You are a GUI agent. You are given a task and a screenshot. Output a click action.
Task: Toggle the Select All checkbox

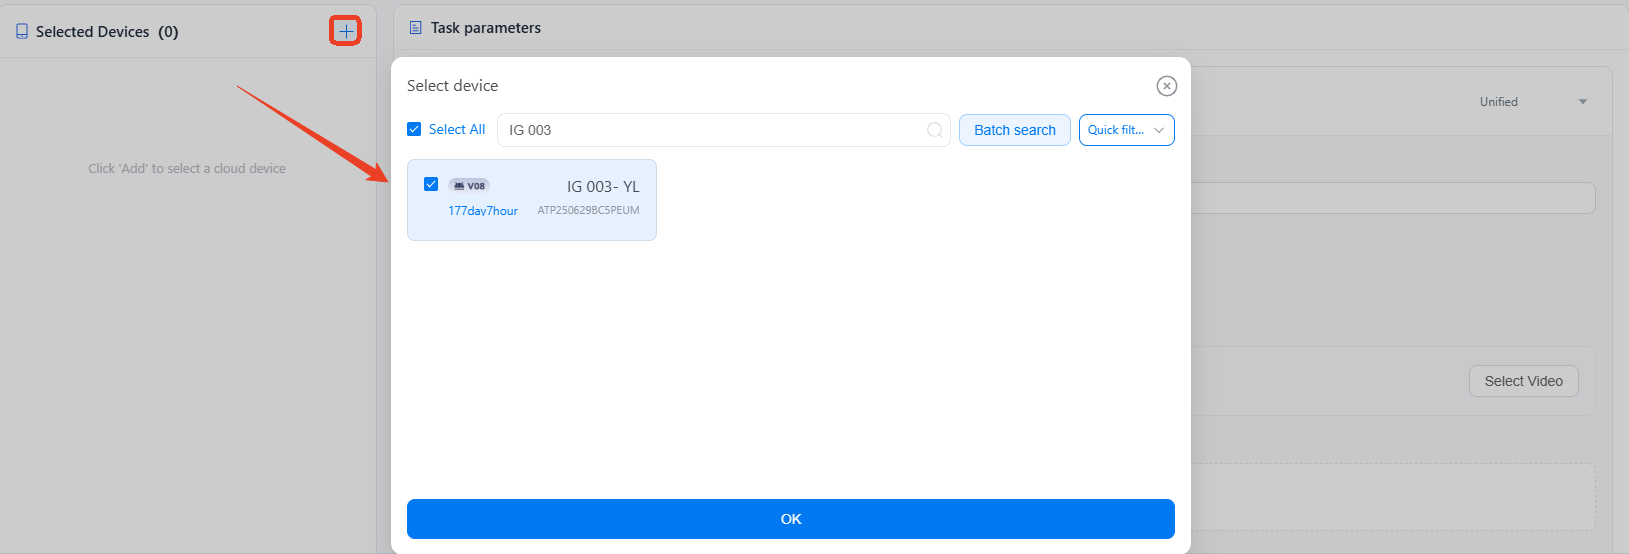[414, 129]
